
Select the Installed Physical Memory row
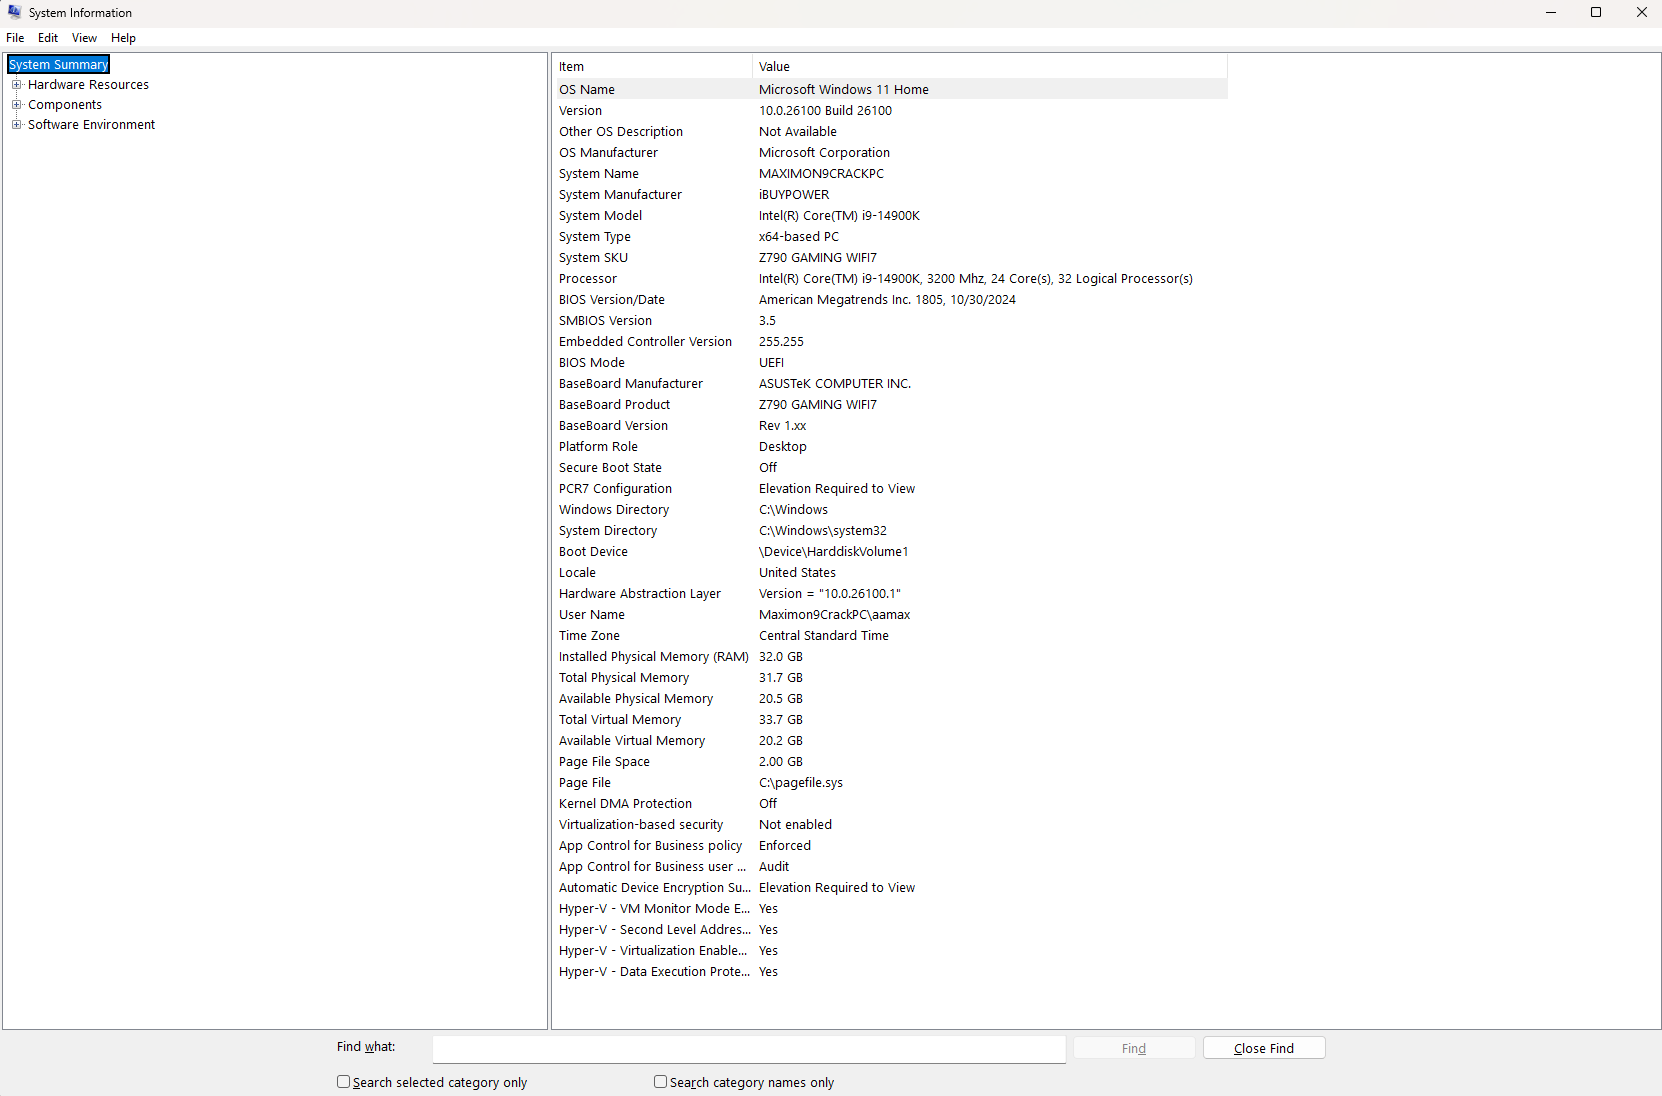(700, 656)
